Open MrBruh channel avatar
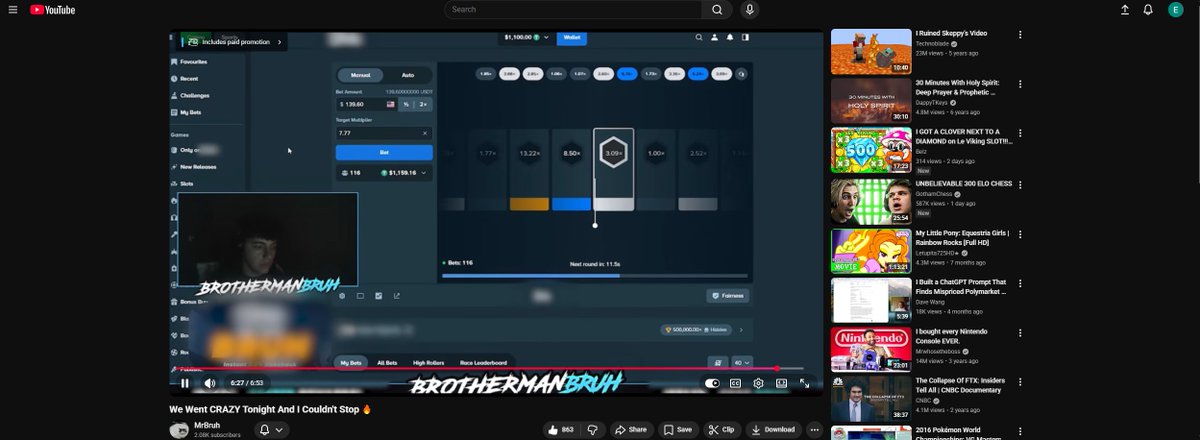1200x440 pixels. coord(179,430)
